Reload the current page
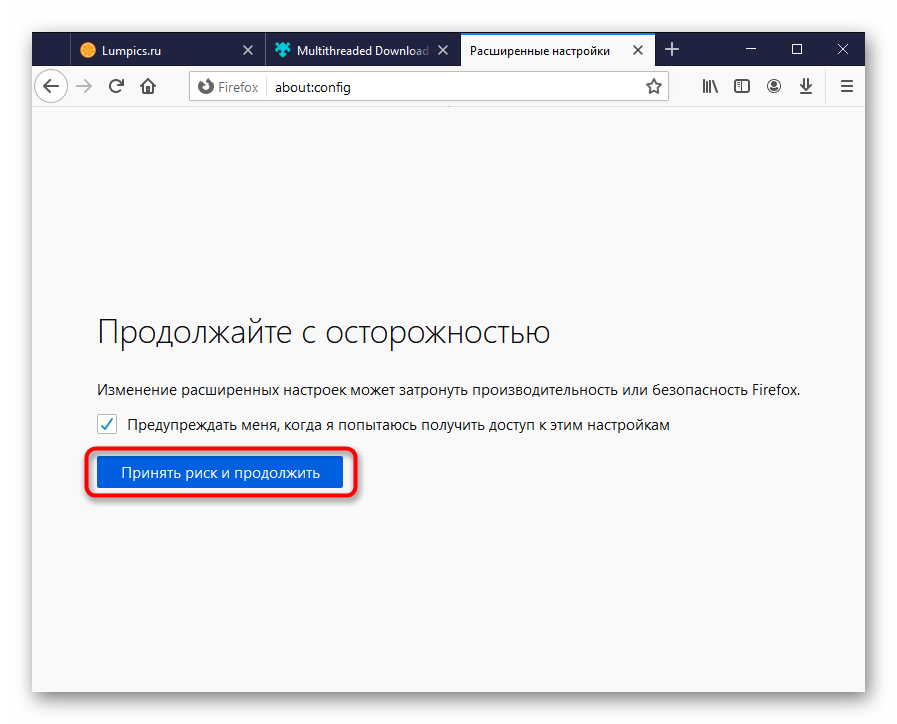This screenshot has width=897, height=724. coord(116,87)
